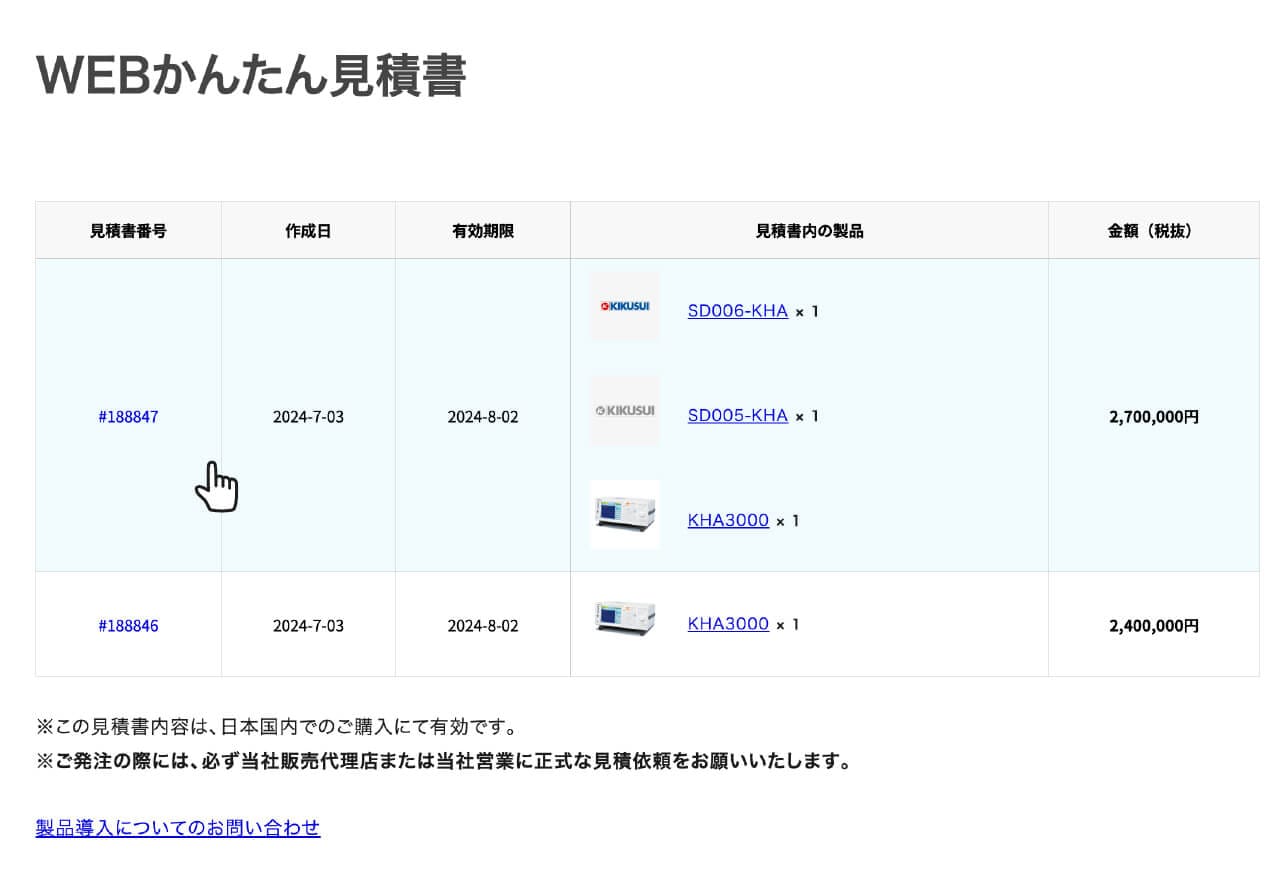Click 2024-7-03 creation date of quote #188846

(x=308, y=626)
